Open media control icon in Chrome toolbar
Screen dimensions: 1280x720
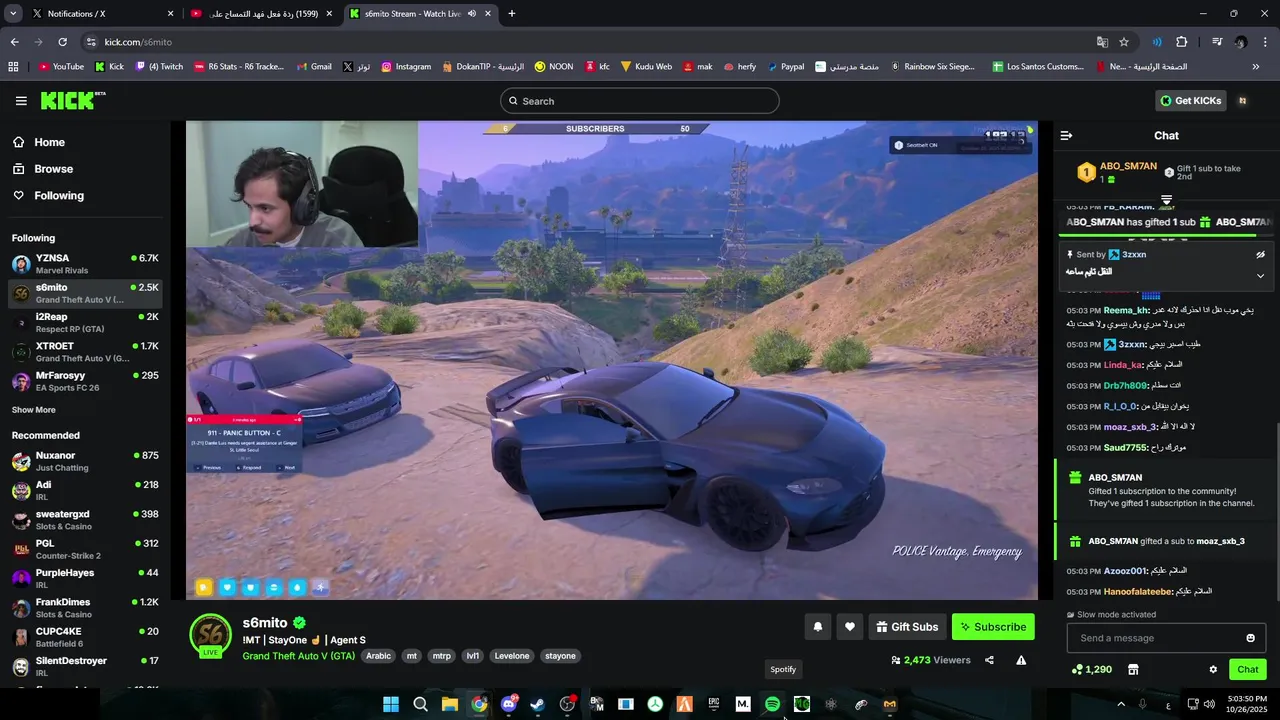pos(1217,42)
